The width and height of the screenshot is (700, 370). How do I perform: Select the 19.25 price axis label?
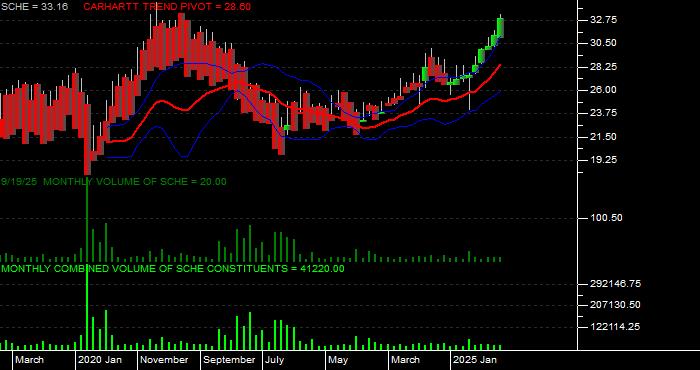pos(603,160)
